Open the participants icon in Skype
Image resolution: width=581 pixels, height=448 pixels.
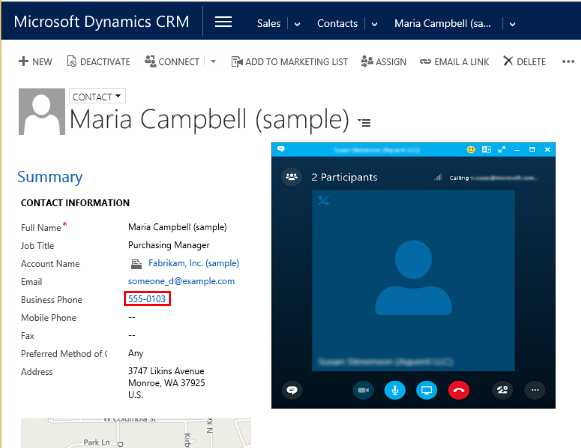pyautogui.click(x=292, y=177)
